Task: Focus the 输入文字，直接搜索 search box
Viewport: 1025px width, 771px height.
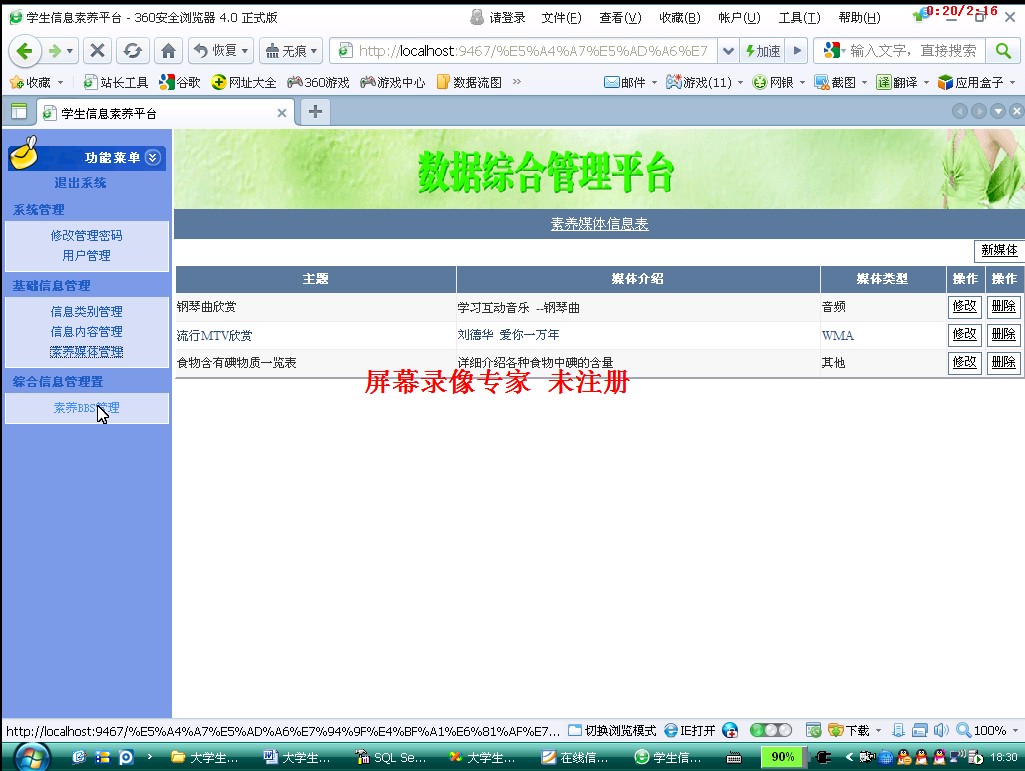Action: [x=914, y=50]
